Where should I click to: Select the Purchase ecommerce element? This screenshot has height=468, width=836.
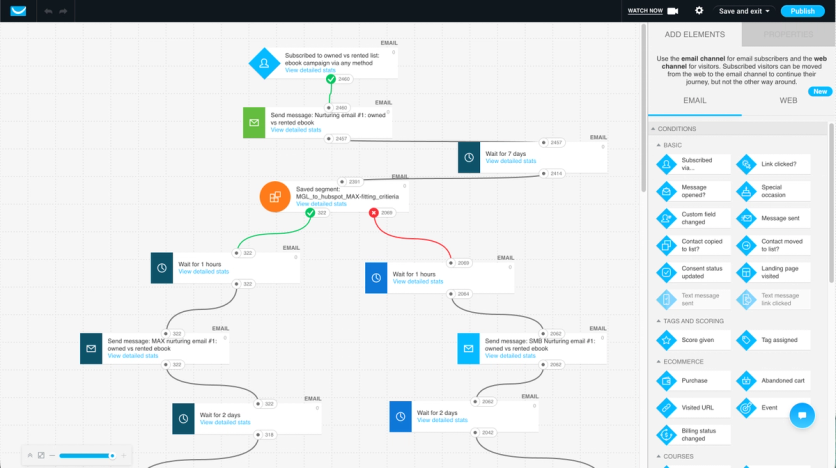click(x=693, y=381)
